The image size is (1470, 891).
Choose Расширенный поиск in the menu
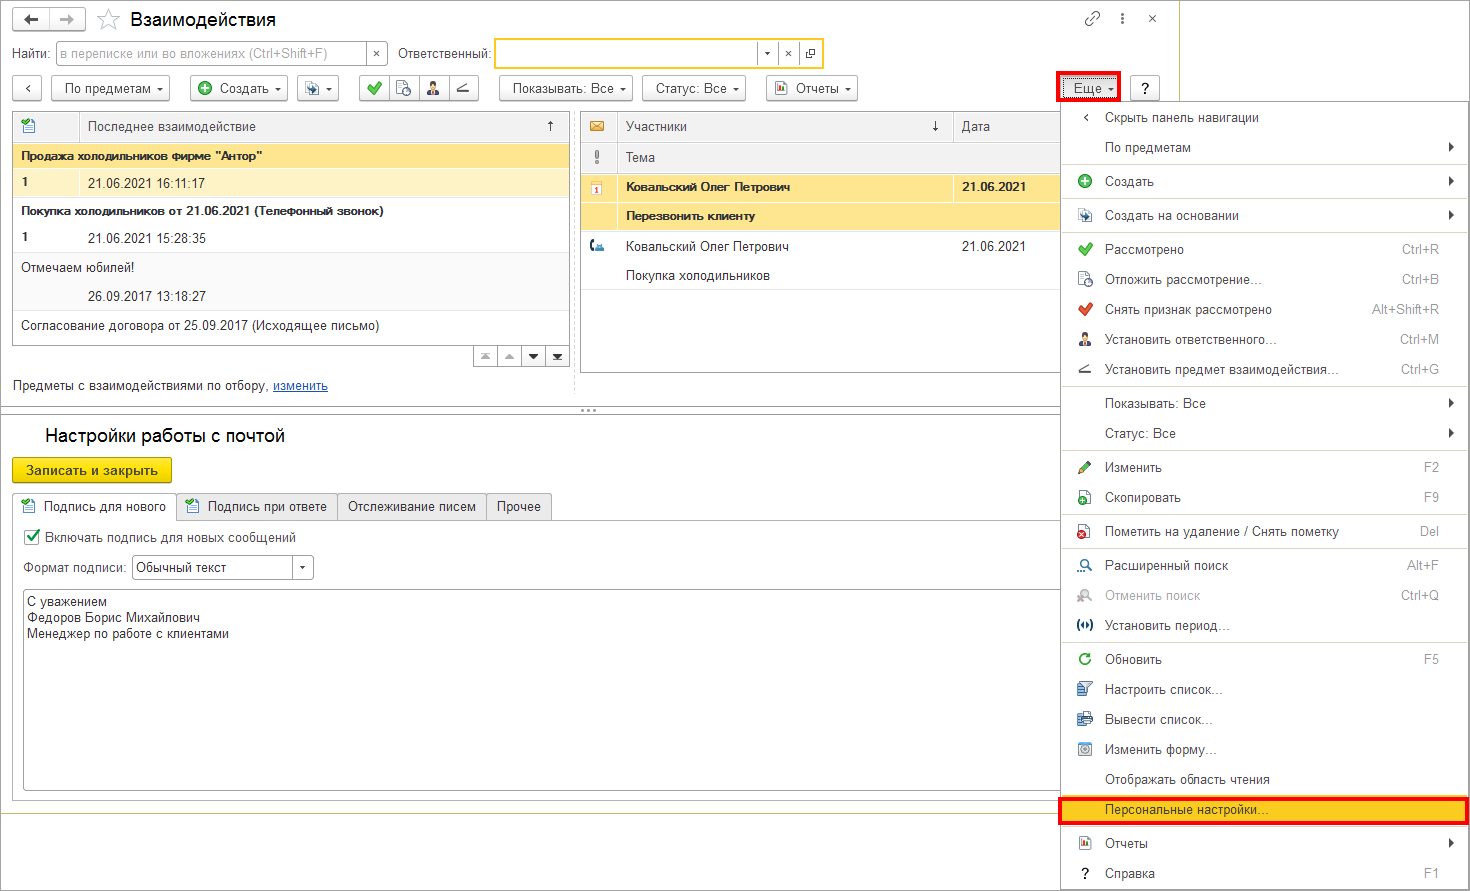click(1264, 566)
